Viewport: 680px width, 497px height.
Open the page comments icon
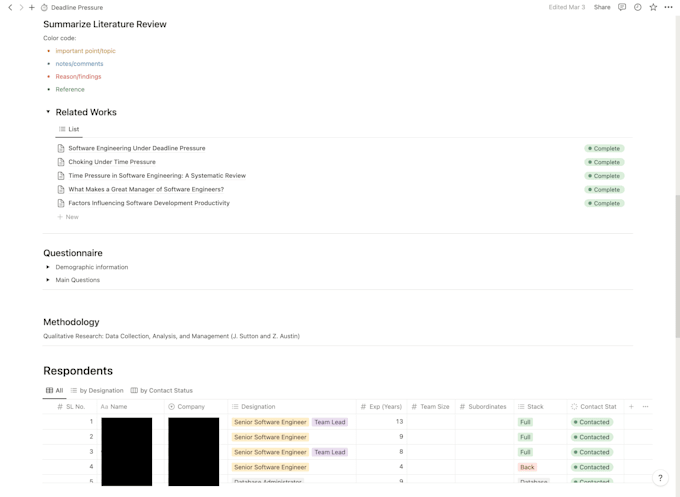(x=621, y=7)
